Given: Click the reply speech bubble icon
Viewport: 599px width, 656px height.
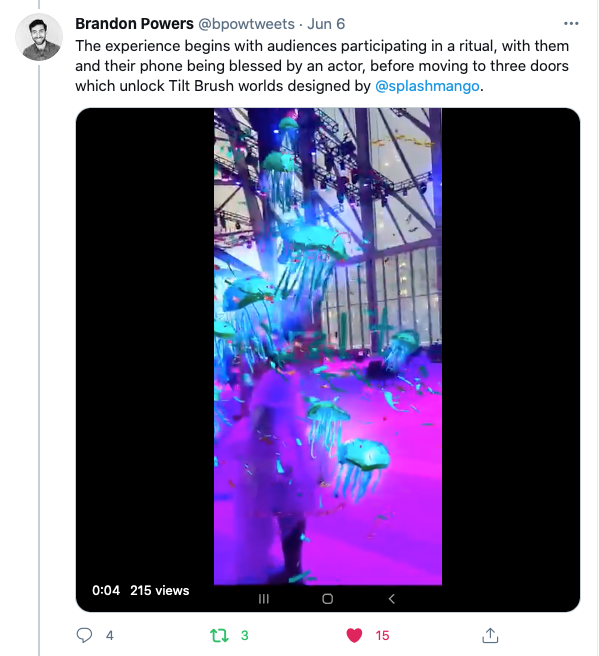Looking at the screenshot, I should [84, 635].
